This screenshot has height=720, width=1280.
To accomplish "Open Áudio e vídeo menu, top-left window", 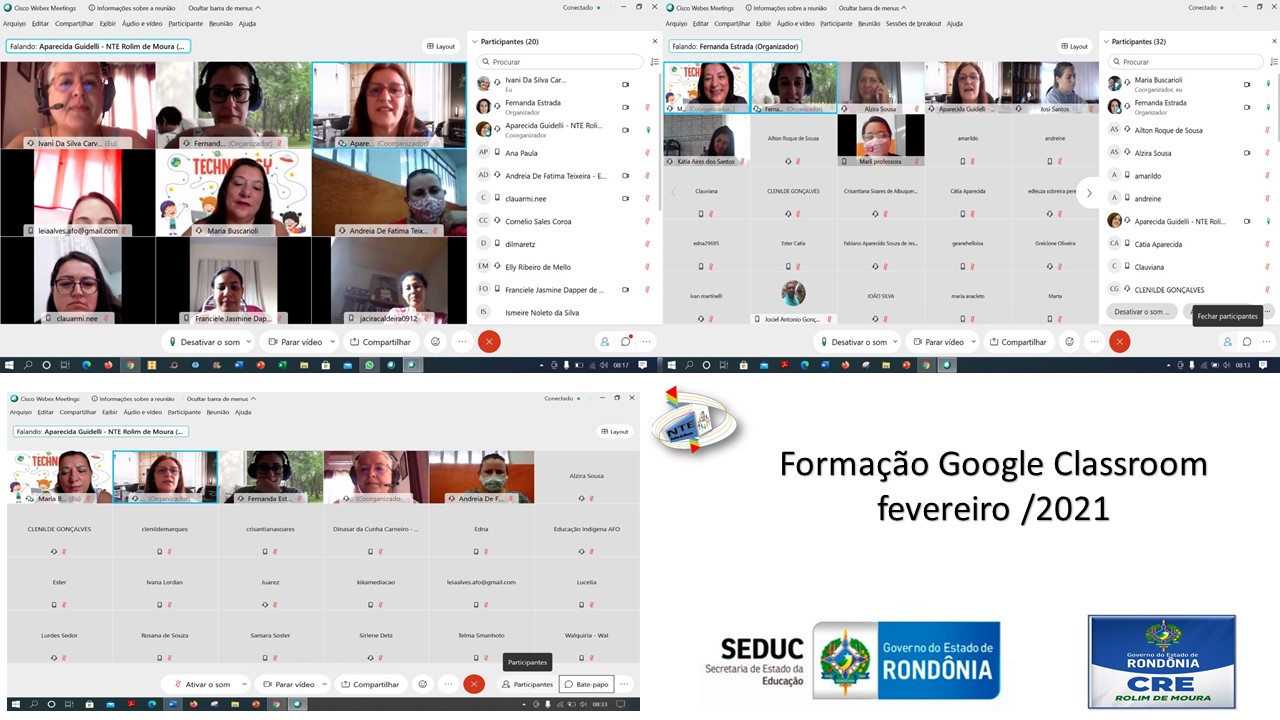I will tap(140, 23).
